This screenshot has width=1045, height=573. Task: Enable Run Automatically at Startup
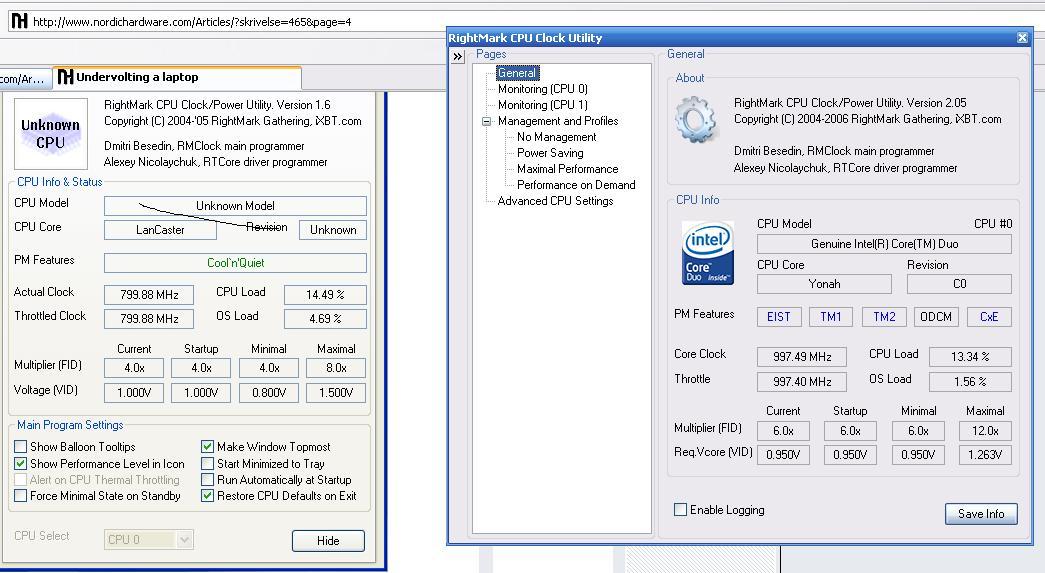click(207, 480)
